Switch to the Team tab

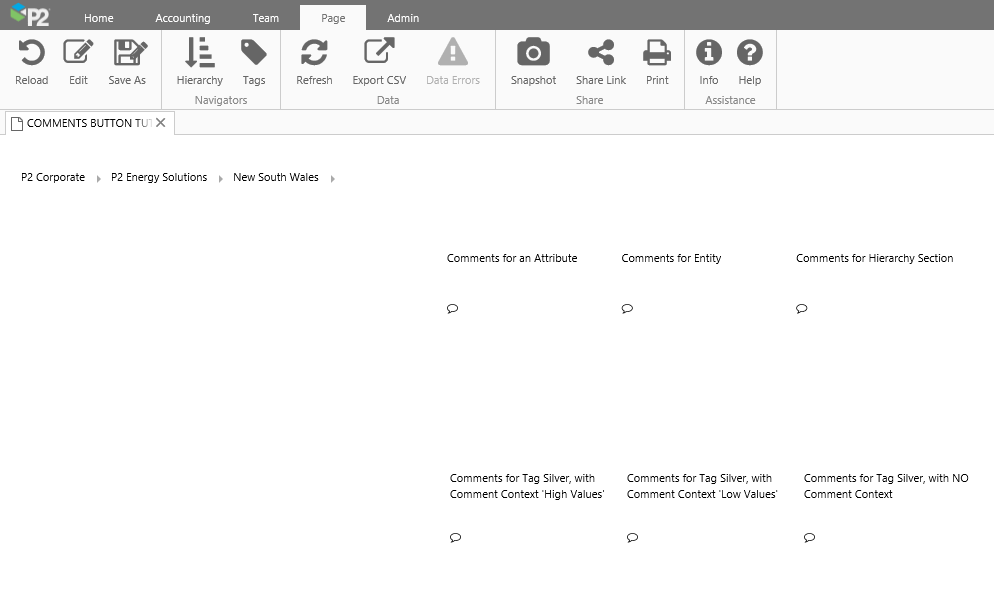(x=266, y=18)
